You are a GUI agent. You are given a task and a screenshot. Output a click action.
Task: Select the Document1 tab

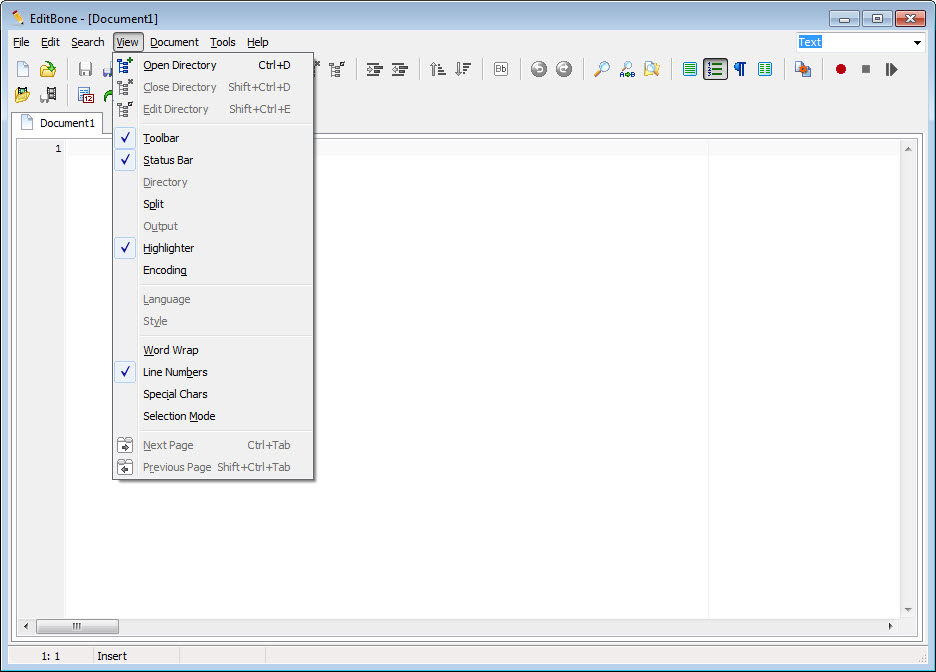58,123
